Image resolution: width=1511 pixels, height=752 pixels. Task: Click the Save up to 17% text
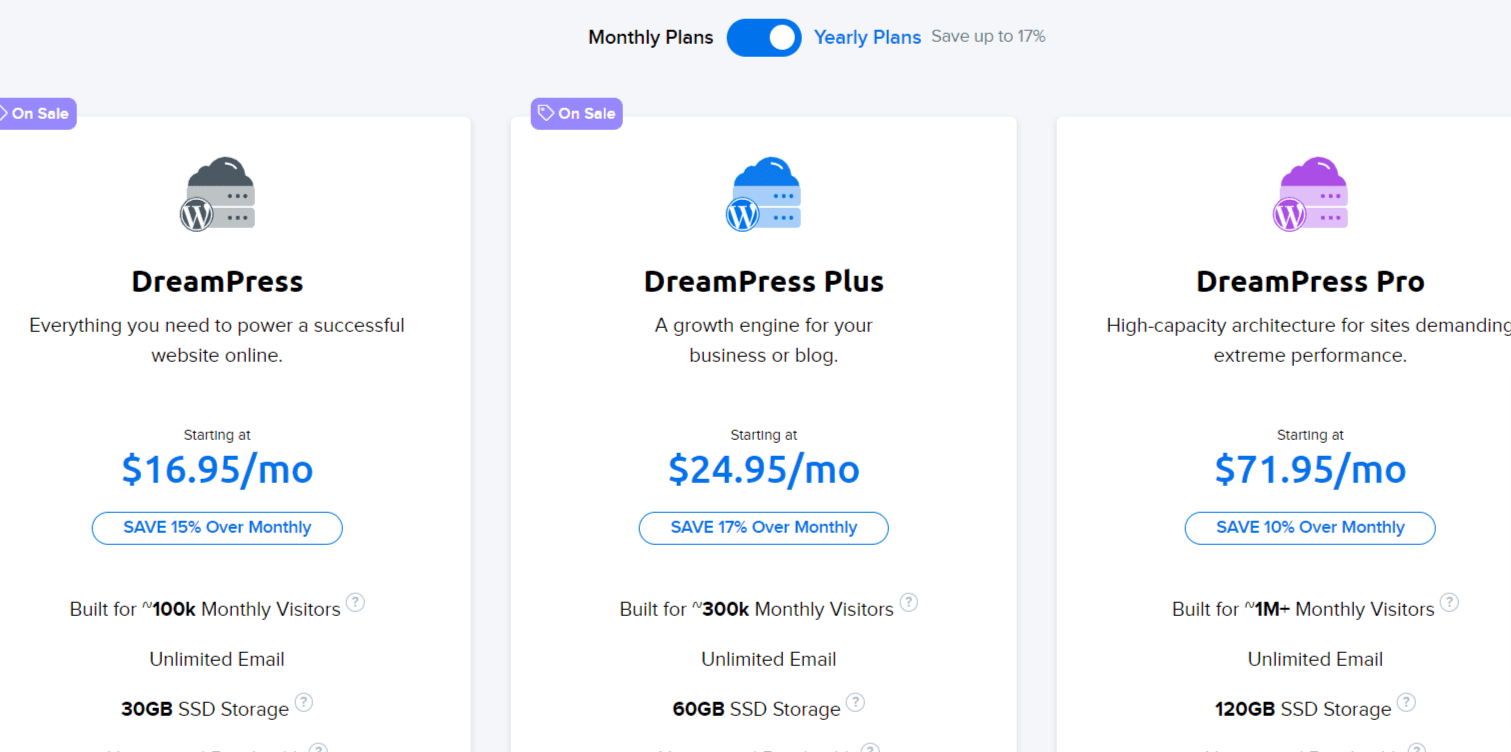pos(988,37)
